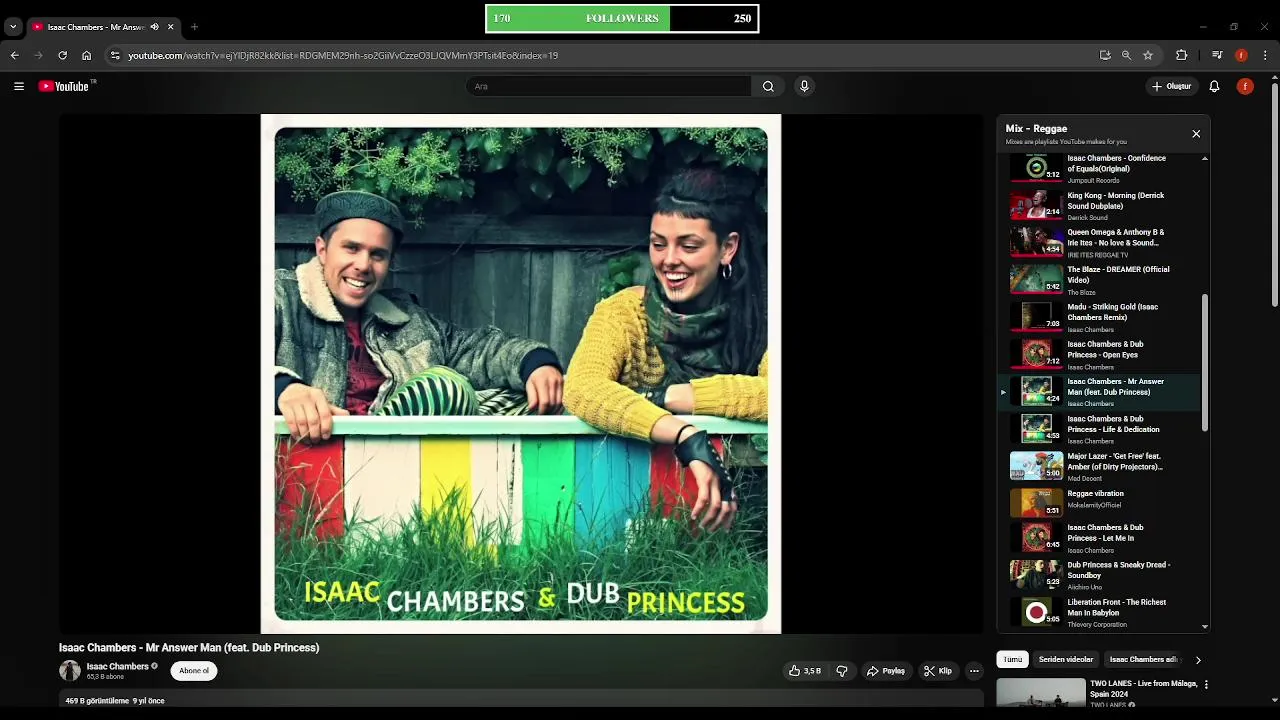Dislike the video with thumbs-down button
The height and width of the screenshot is (720, 1280).
(841, 671)
